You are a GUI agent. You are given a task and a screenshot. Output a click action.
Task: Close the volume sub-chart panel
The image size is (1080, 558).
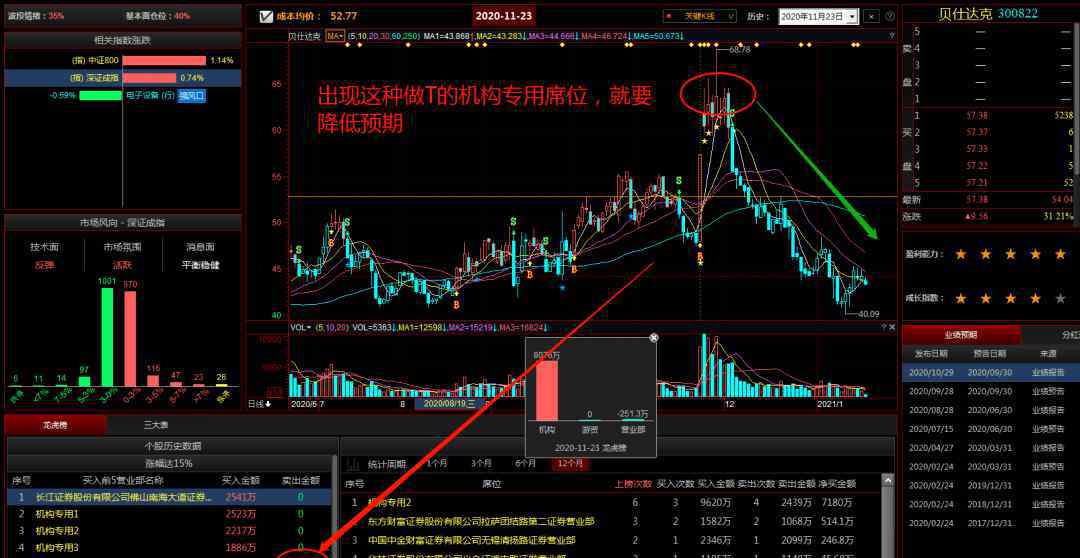893,328
